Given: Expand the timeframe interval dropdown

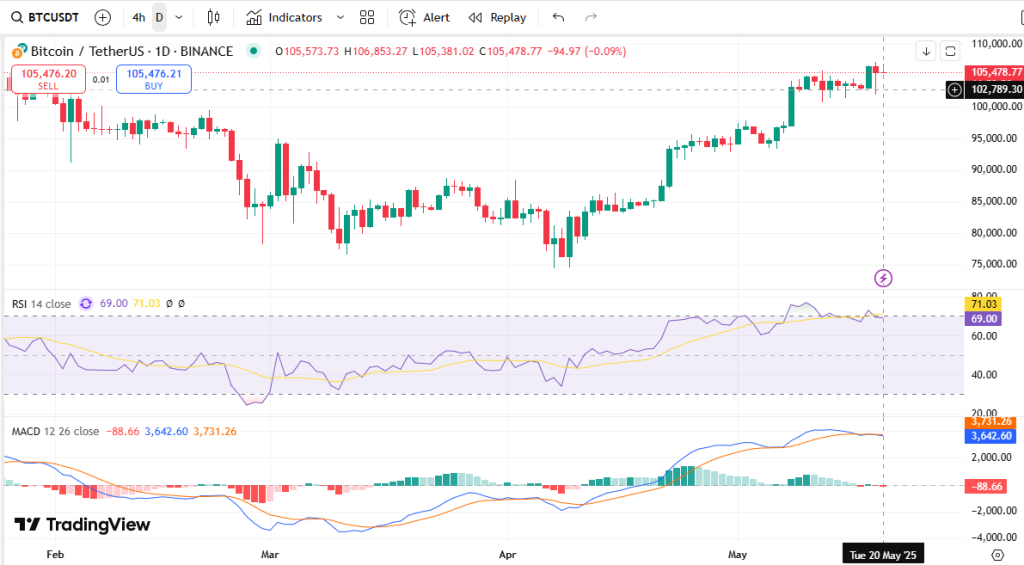Looking at the screenshot, I should (178, 17).
